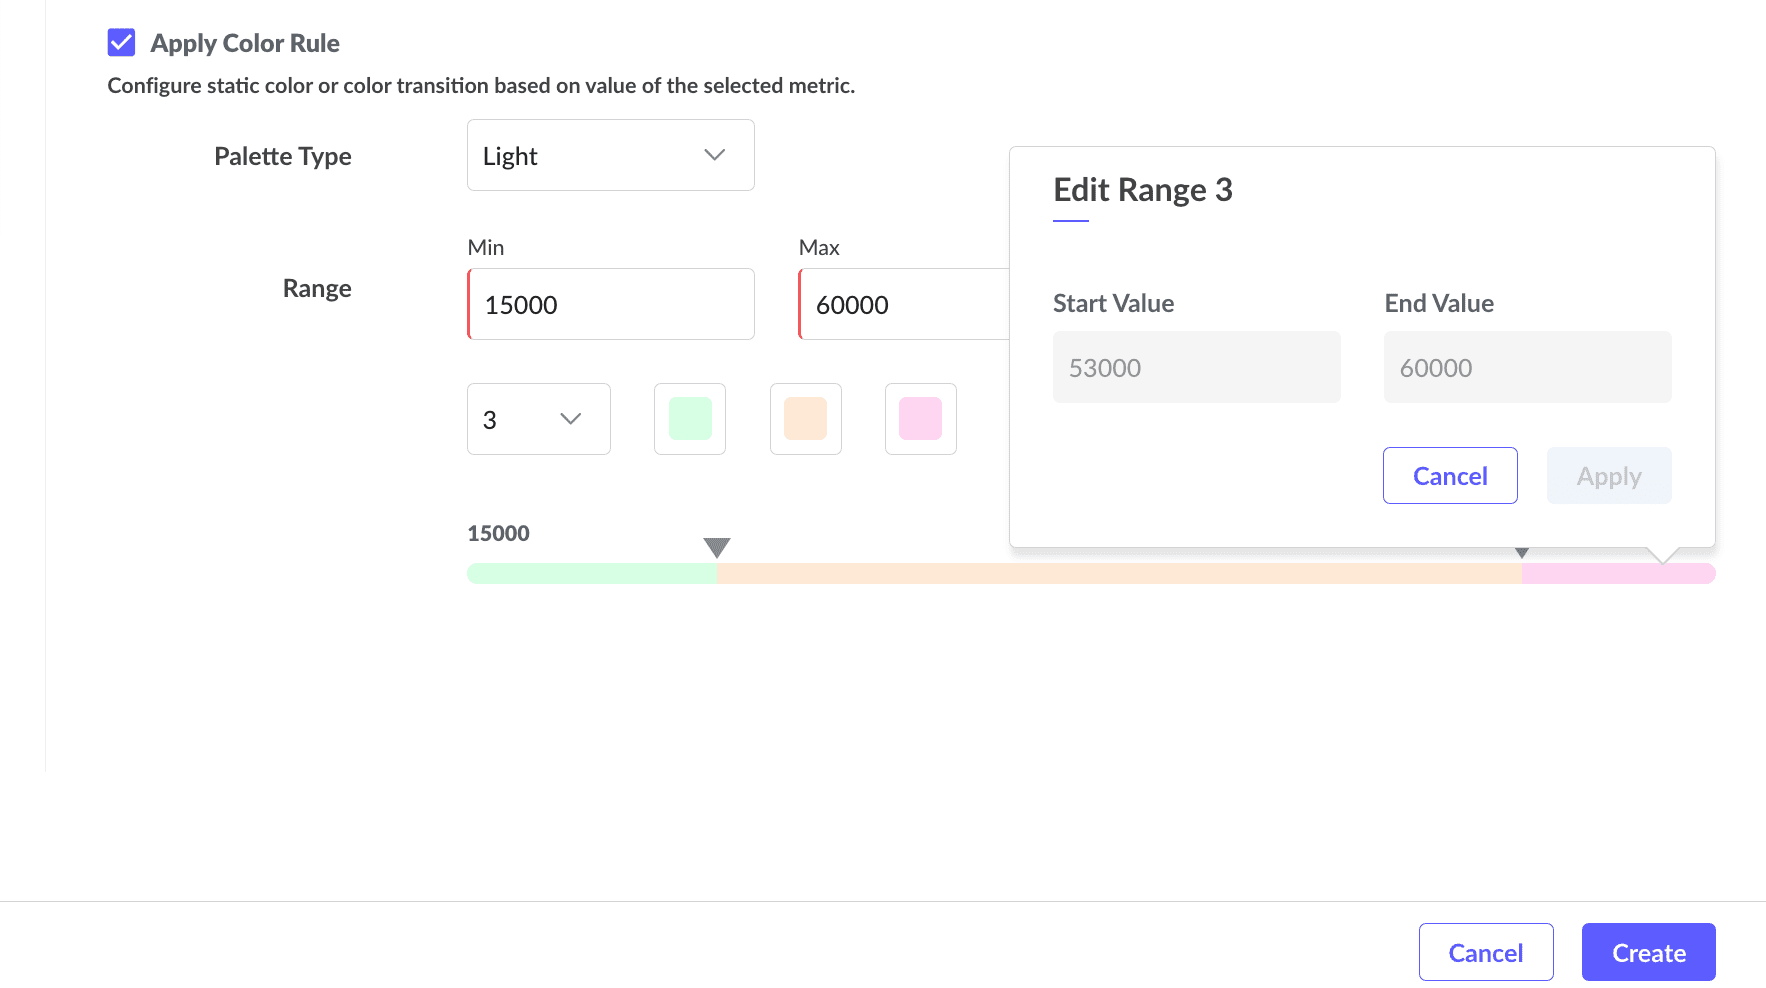Image resolution: width=1766 pixels, height=988 pixels.
Task: Click the Create button
Action: click(x=1648, y=952)
